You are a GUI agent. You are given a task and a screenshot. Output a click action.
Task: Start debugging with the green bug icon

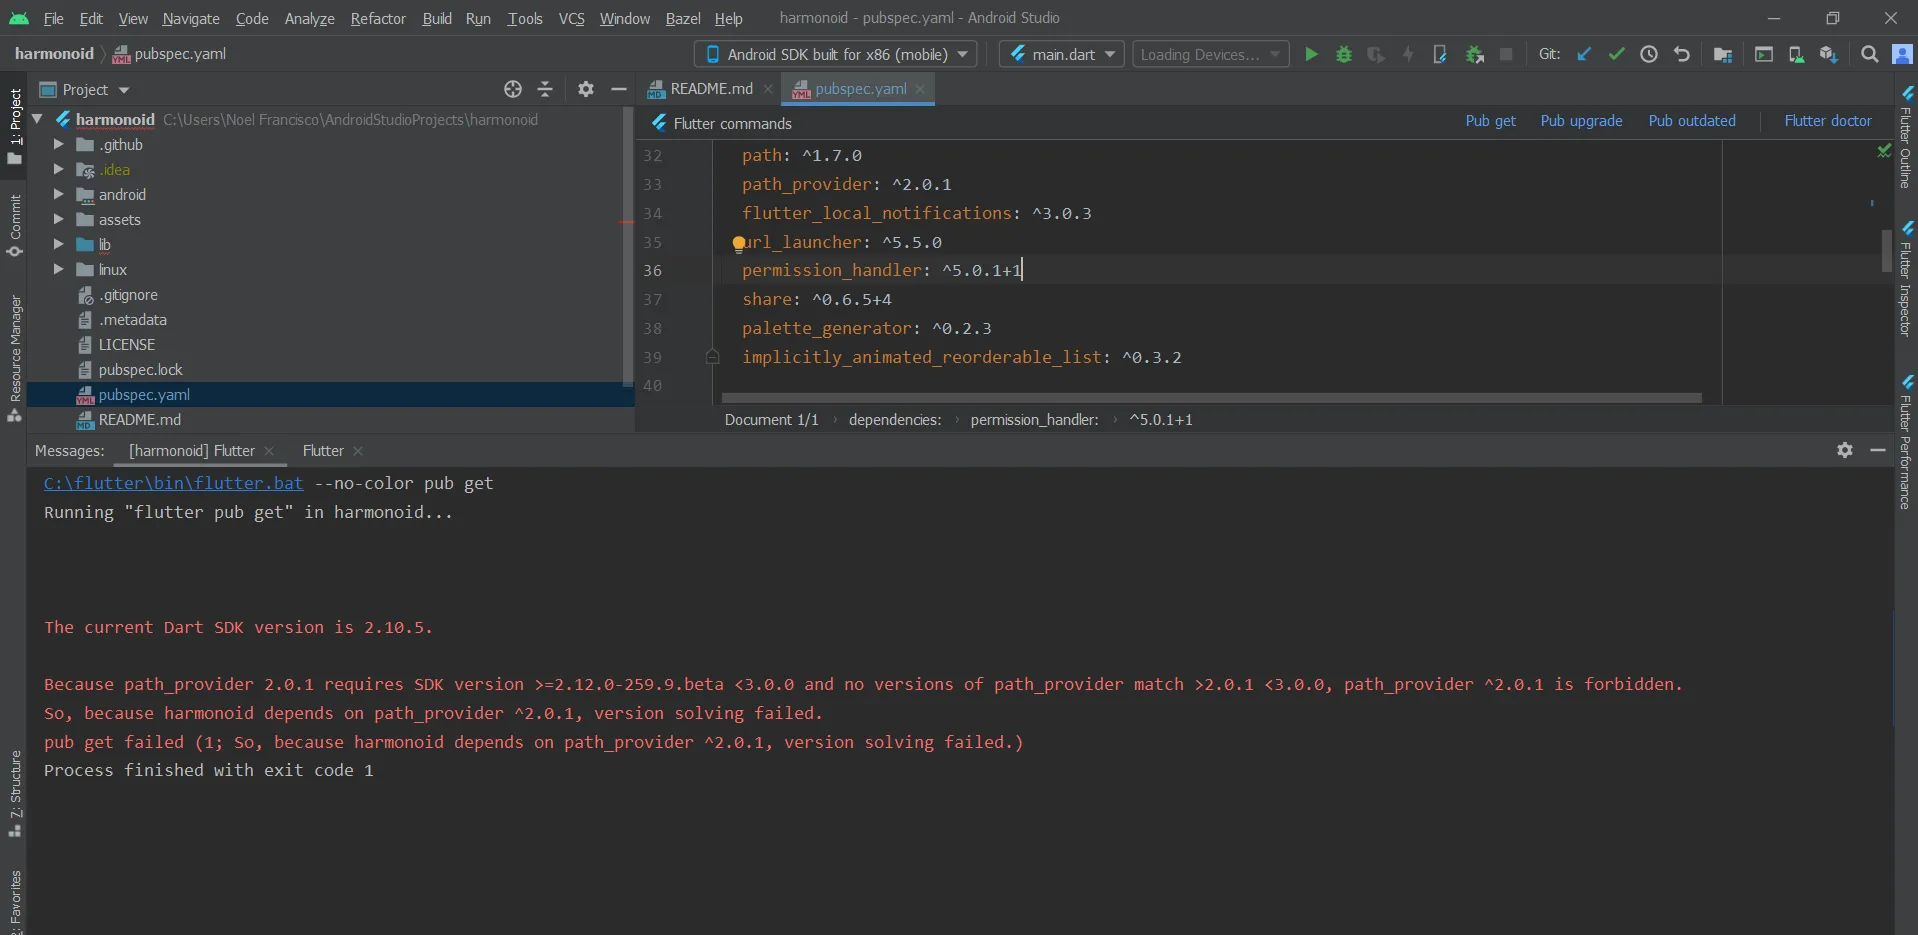point(1344,54)
